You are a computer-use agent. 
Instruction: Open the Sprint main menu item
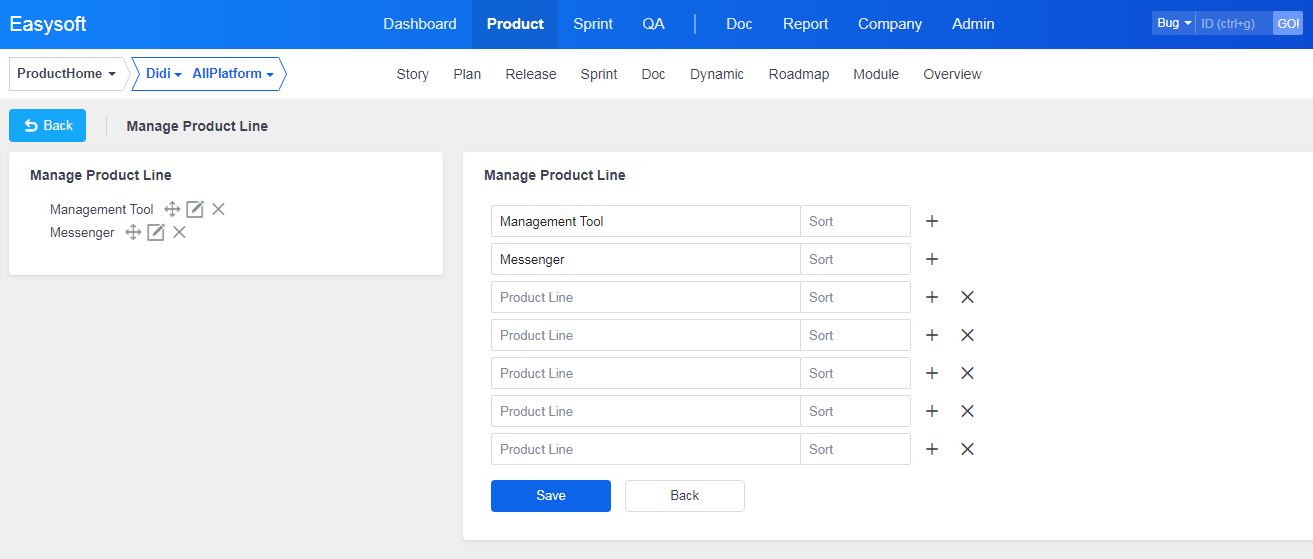(x=593, y=24)
